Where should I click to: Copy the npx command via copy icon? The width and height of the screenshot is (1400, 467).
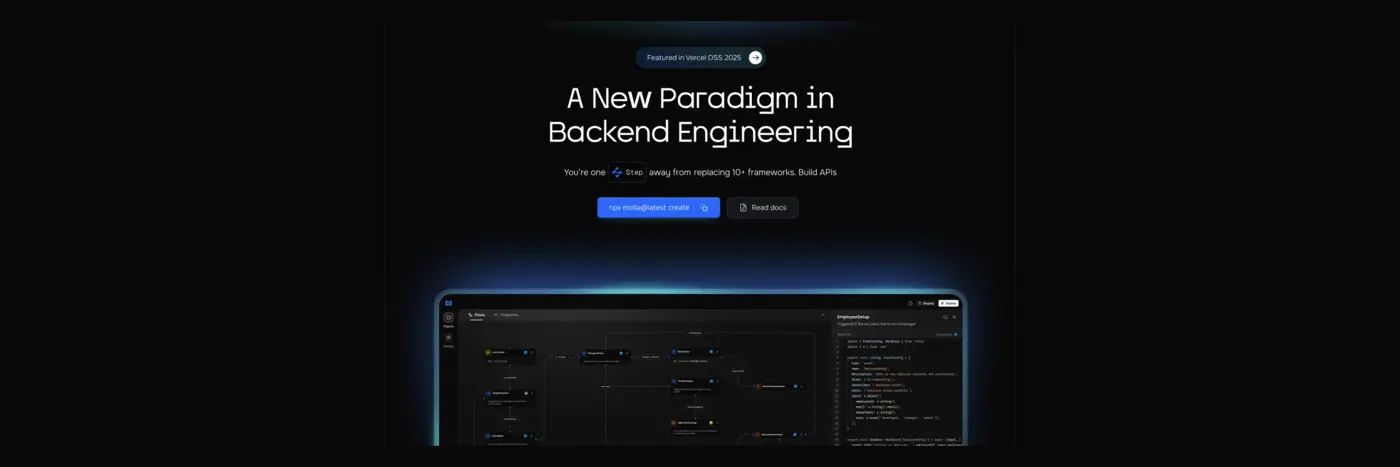pyautogui.click(x=704, y=208)
